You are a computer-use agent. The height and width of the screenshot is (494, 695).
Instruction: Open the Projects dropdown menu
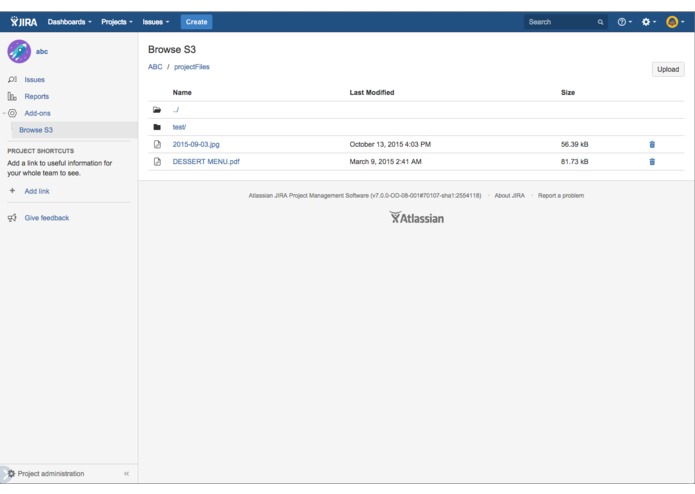point(117,22)
